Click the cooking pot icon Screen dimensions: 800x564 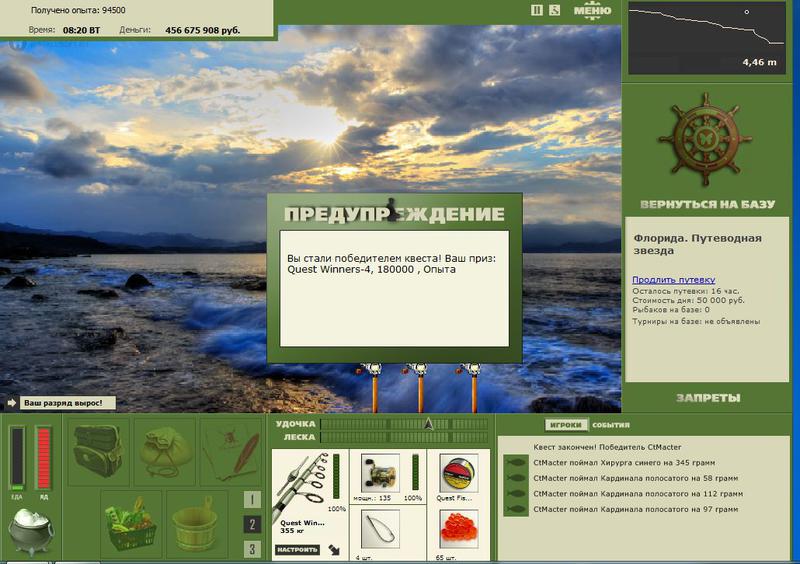coord(31,531)
